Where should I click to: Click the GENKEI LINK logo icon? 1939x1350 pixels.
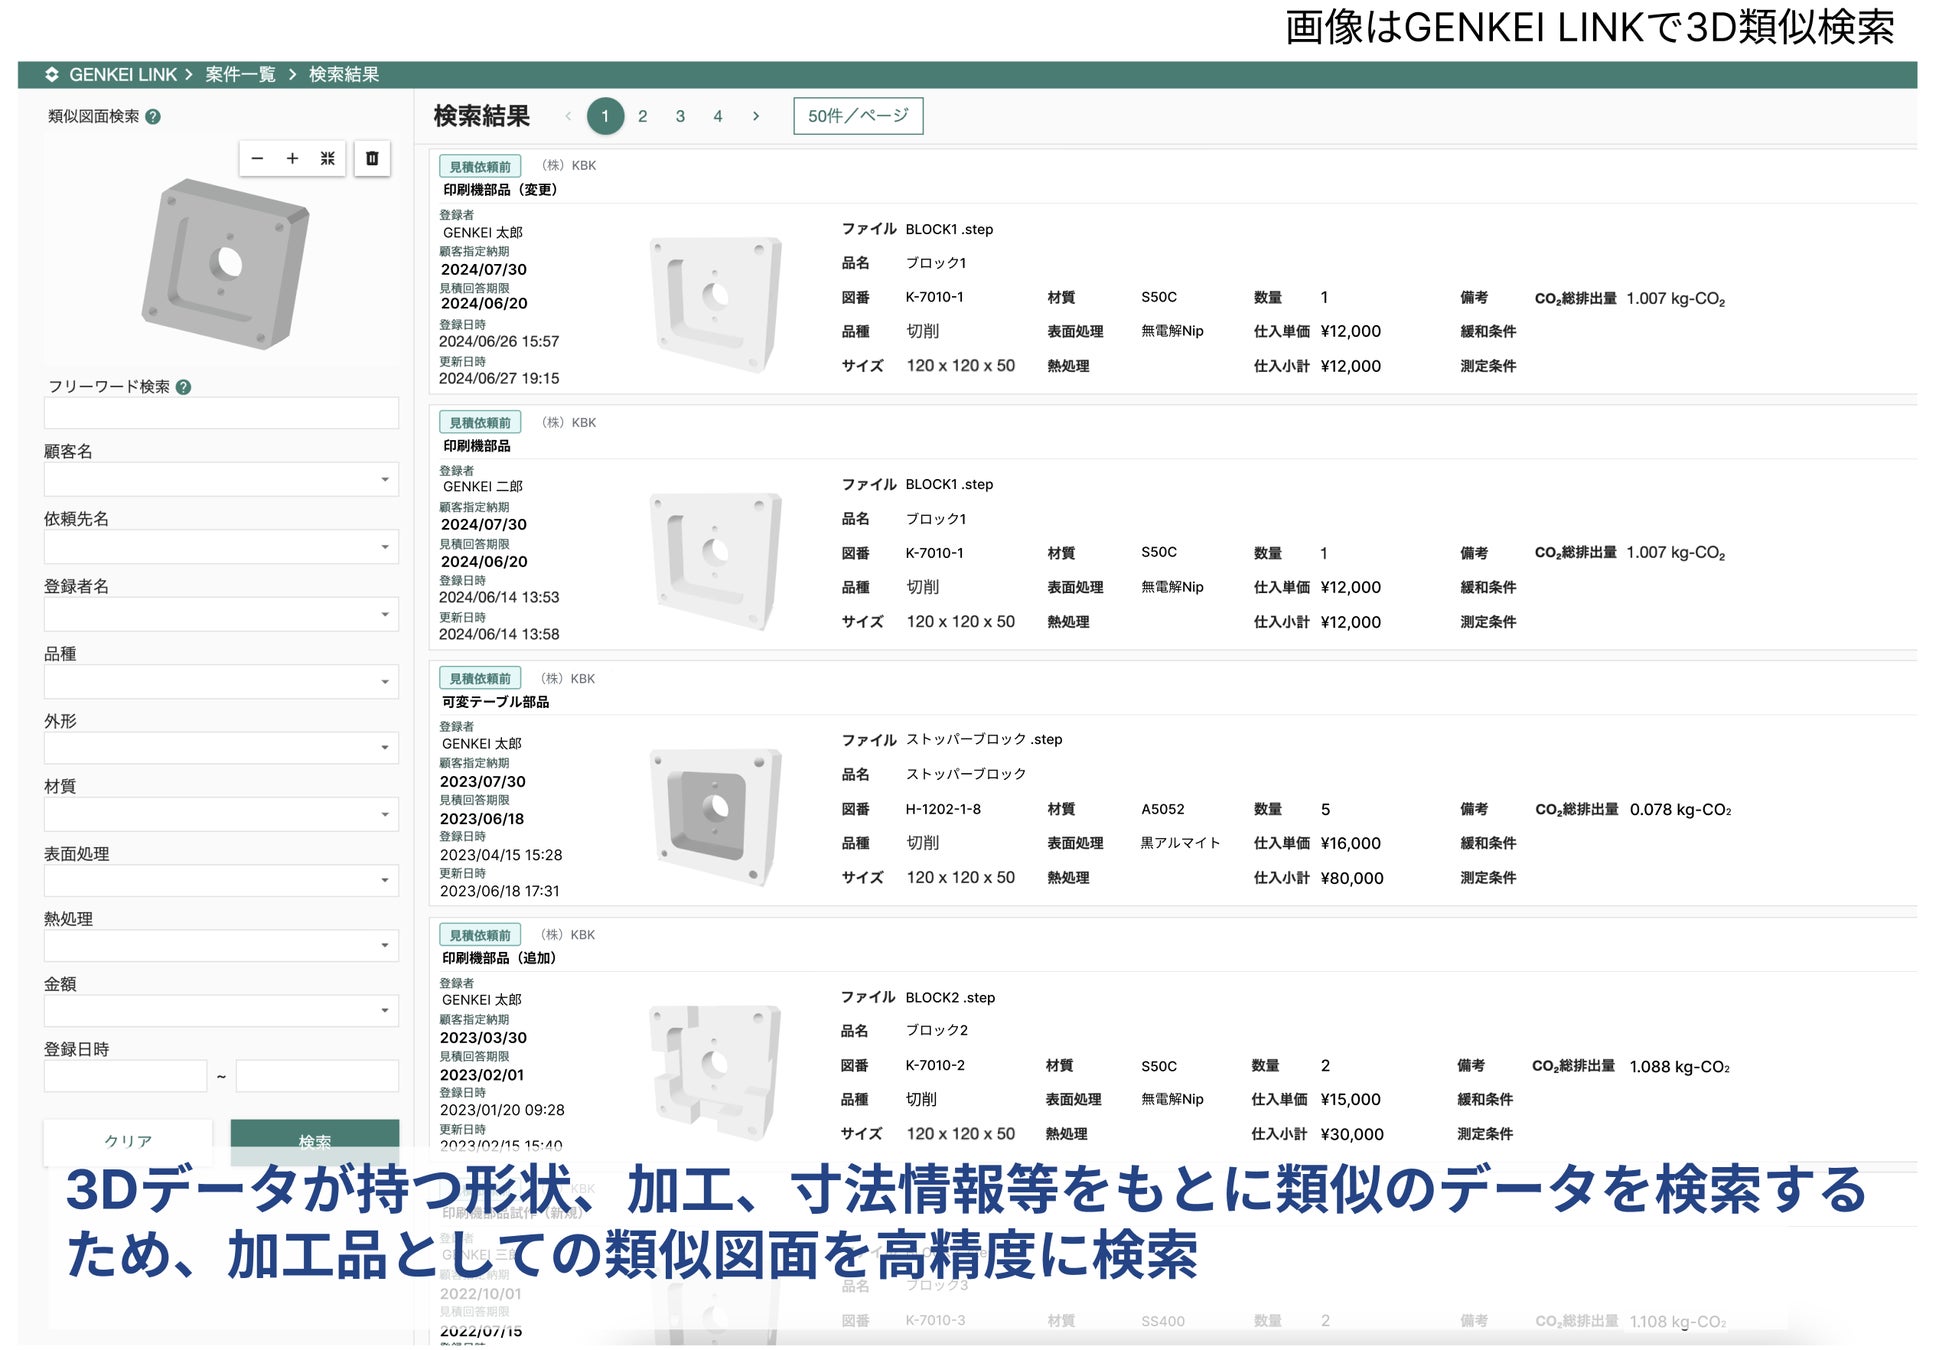52,75
